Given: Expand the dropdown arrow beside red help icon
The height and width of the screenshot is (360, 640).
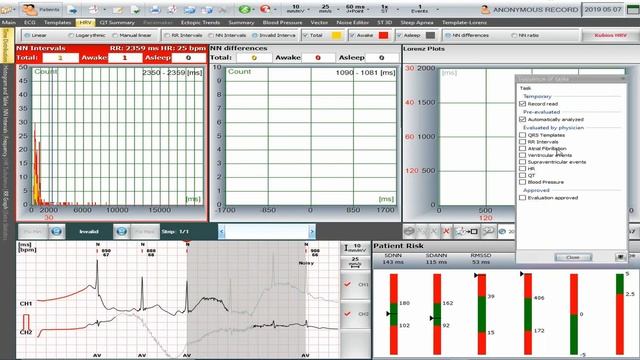Looking at the screenshot, I should 275,9.
